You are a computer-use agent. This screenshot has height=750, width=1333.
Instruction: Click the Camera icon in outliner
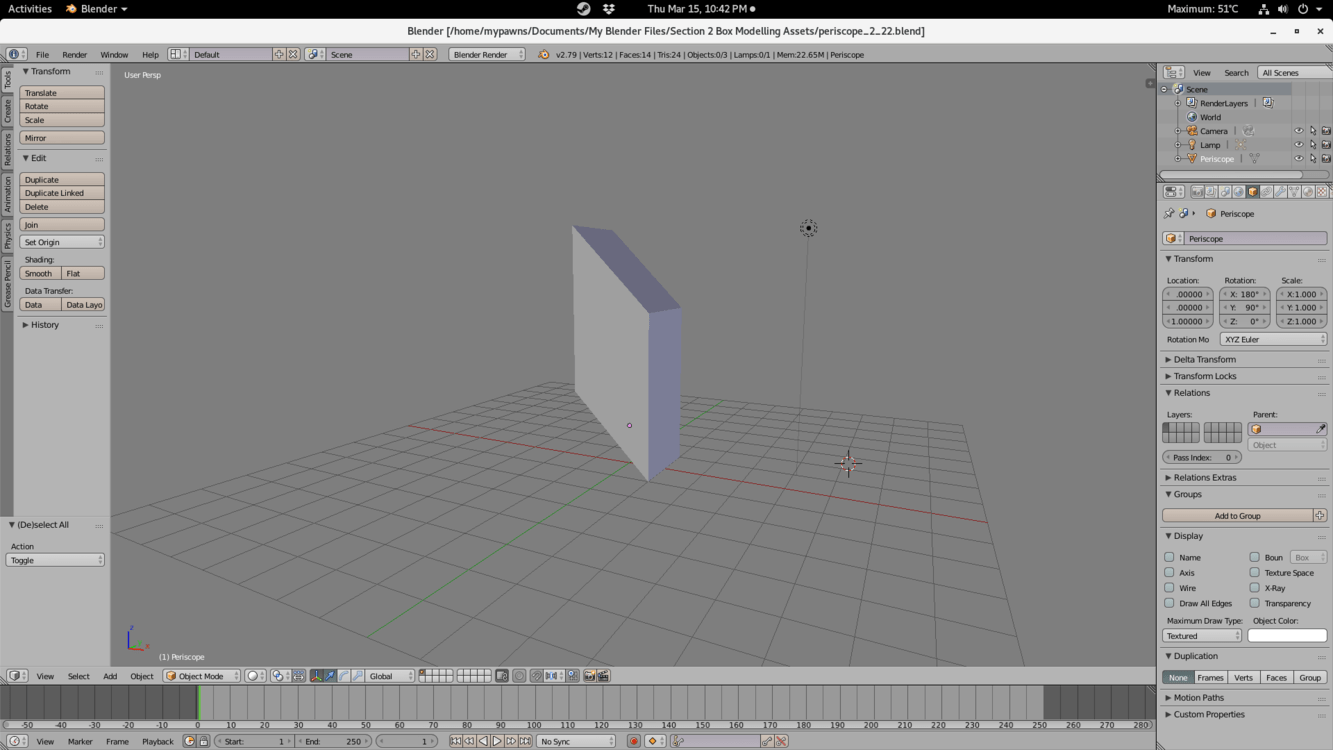(x=1192, y=131)
